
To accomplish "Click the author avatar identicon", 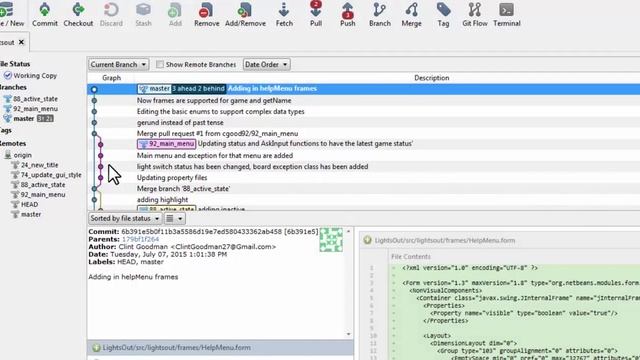I will click(x=331, y=240).
